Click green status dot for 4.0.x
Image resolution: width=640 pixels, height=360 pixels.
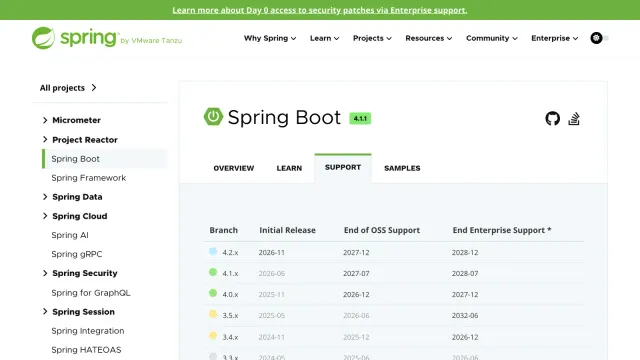tap(213, 293)
